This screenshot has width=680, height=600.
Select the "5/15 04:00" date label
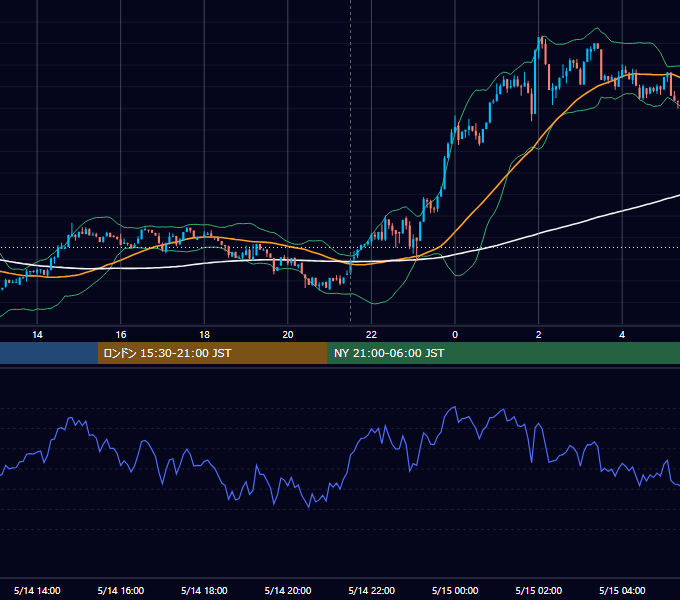[622, 590]
